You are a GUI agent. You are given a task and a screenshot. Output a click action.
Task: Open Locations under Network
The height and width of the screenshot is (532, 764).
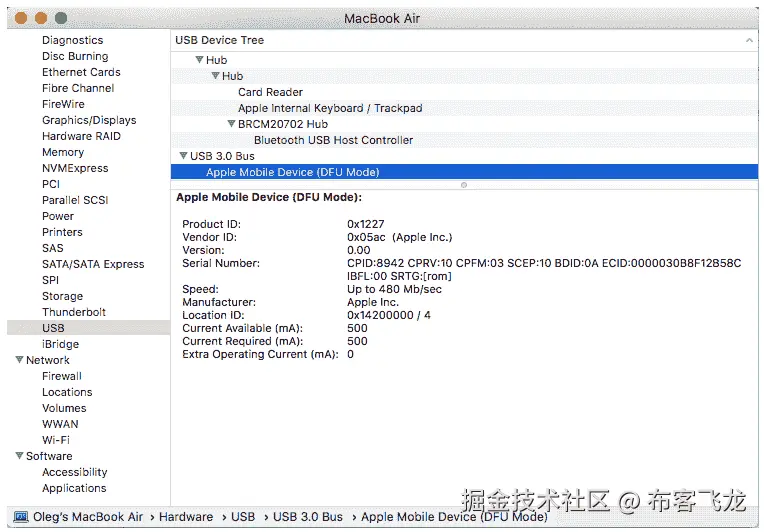(x=67, y=392)
